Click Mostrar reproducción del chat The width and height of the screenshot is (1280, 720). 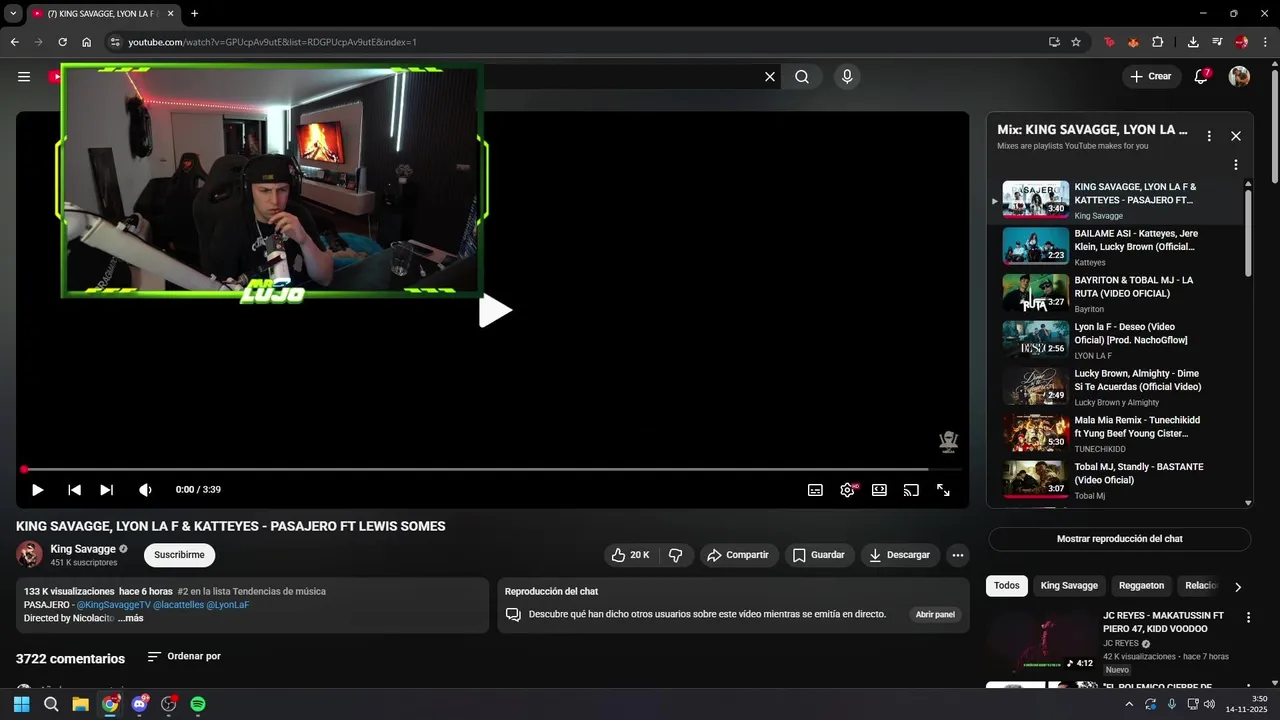pos(1120,539)
